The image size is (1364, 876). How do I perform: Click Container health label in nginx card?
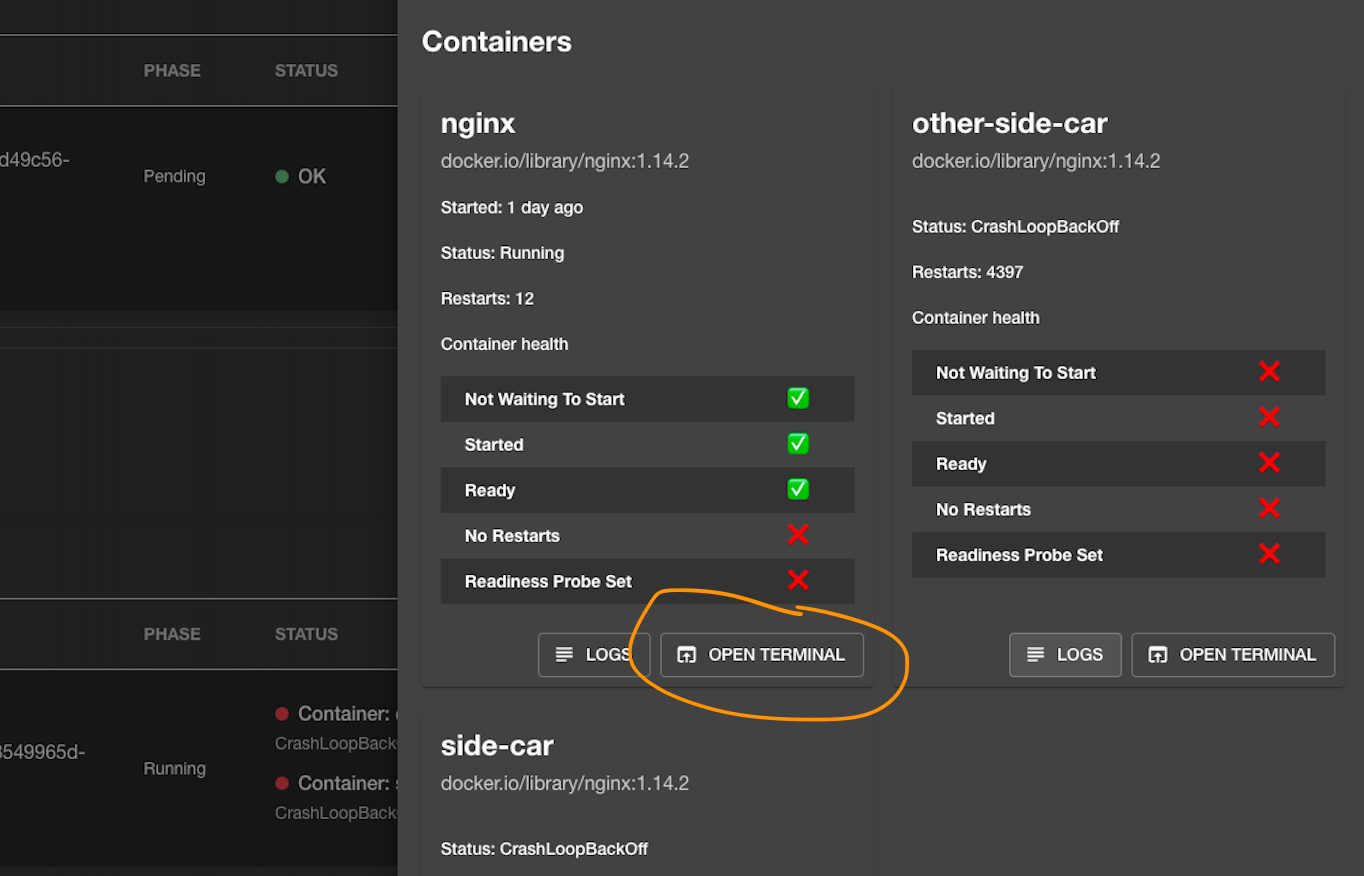tap(505, 344)
